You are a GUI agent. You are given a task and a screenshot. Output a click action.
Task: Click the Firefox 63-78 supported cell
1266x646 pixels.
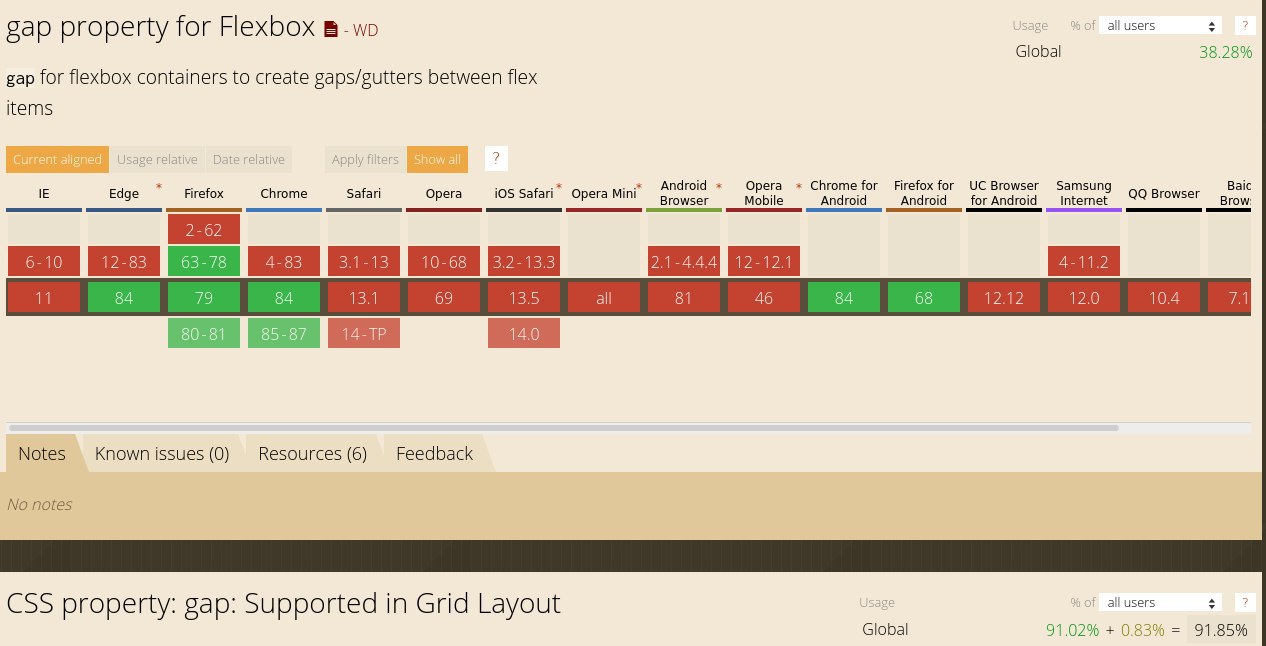click(x=204, y=262)
